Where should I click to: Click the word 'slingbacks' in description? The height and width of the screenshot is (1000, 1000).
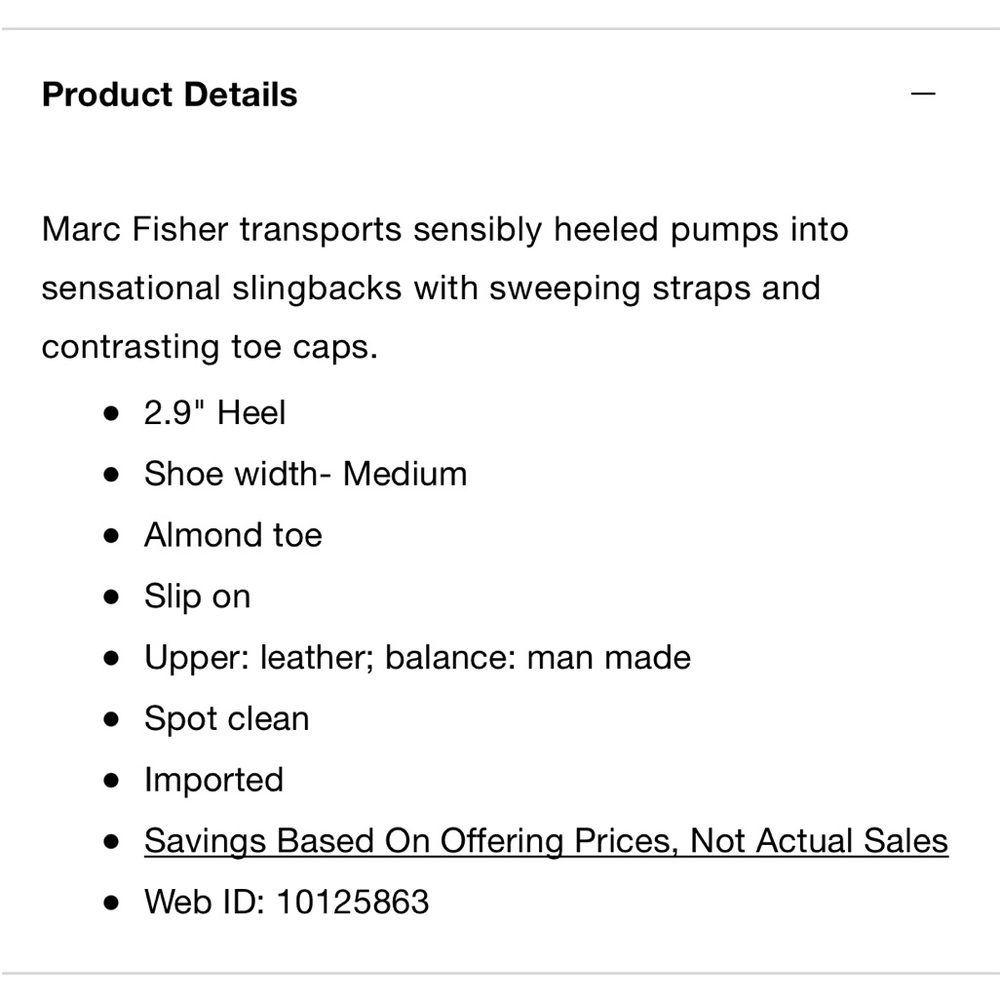pyautogui.click(x=317, y=288)
